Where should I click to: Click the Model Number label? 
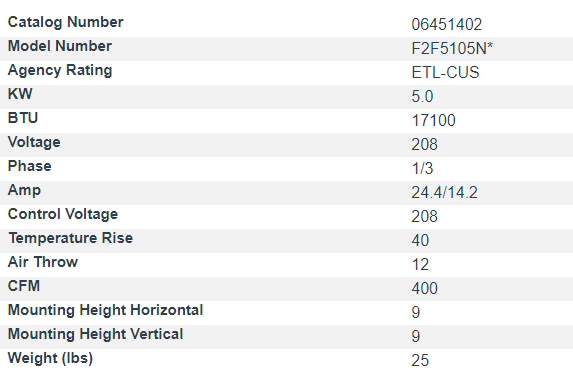click(60, 46)
